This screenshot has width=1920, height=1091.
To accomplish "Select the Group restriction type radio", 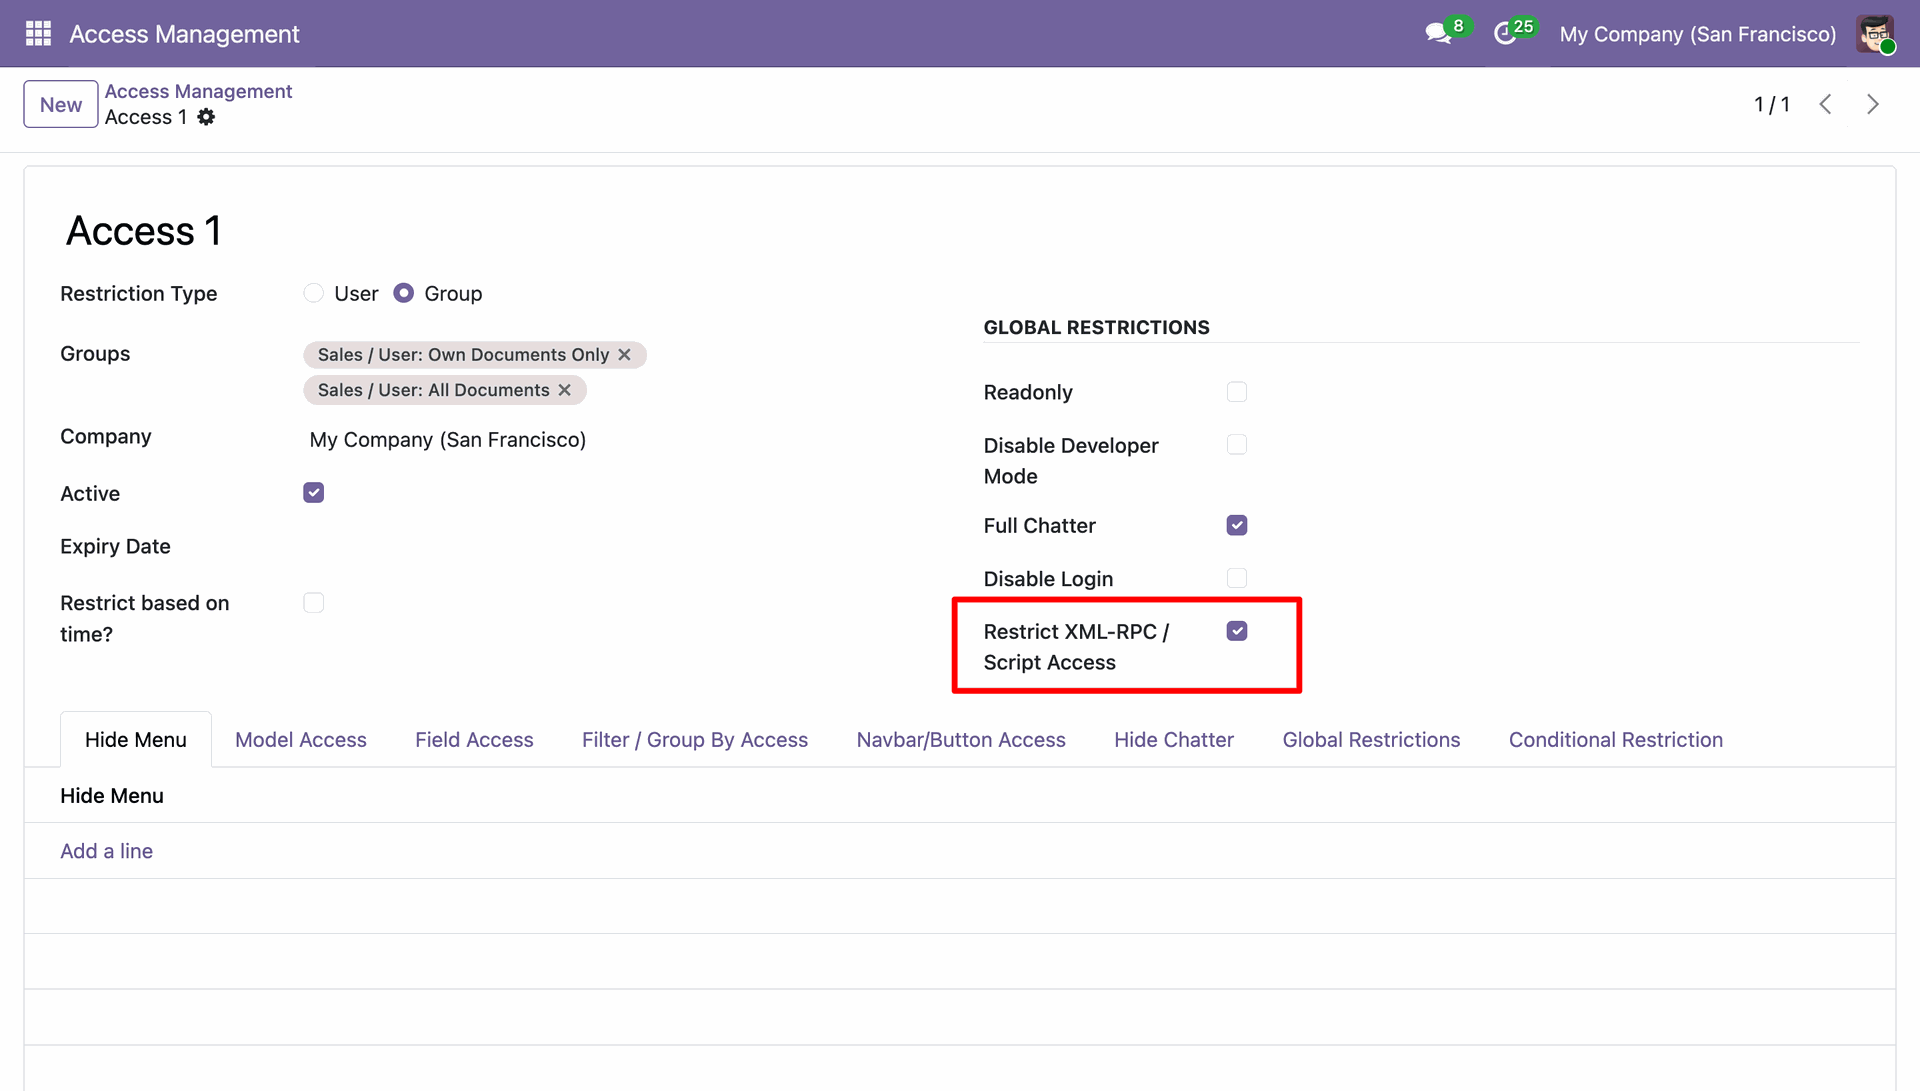I will click(403, 293).
